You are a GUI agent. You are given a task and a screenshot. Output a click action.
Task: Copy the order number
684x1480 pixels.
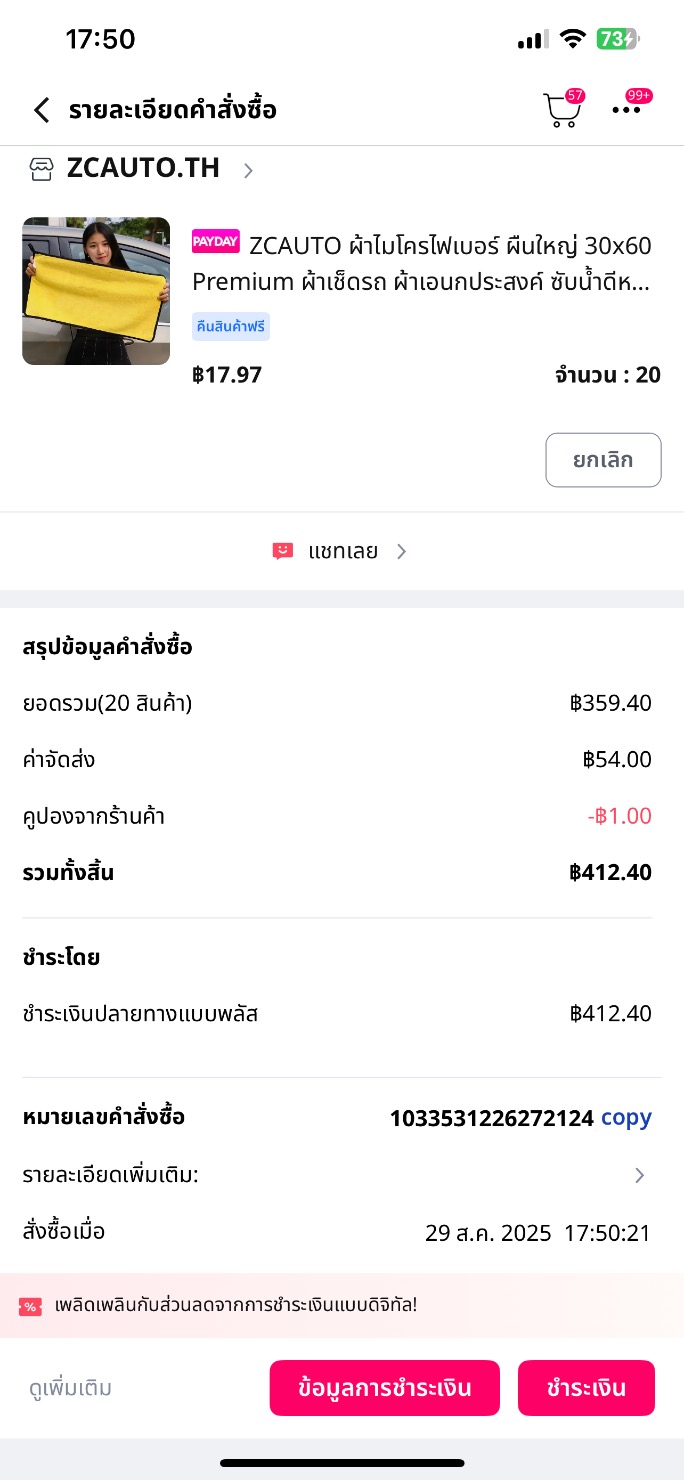[626, 1118]
